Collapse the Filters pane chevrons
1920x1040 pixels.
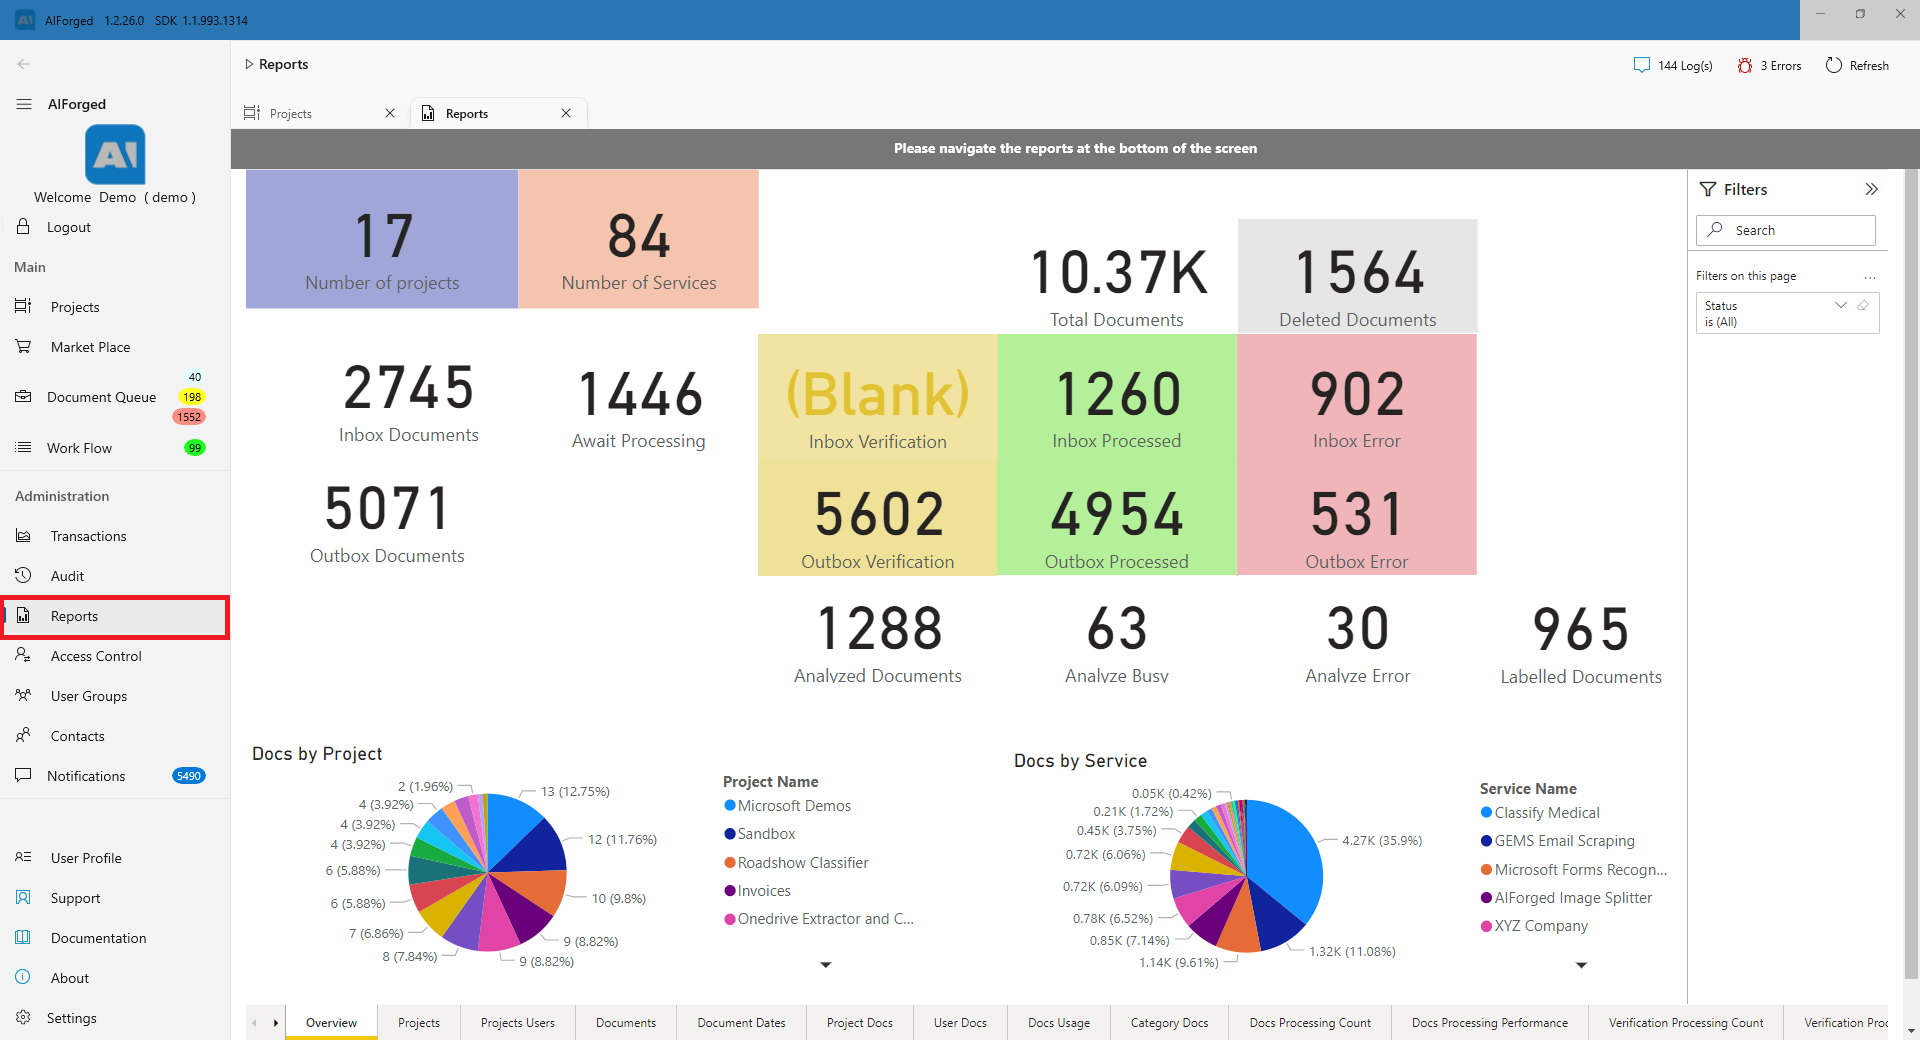point(1871,189)
